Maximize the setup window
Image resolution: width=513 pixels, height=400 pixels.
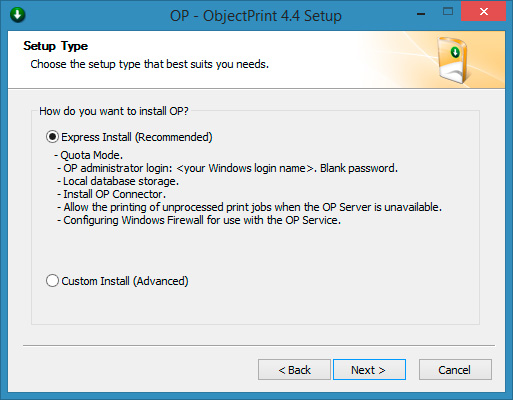[448, 12]
